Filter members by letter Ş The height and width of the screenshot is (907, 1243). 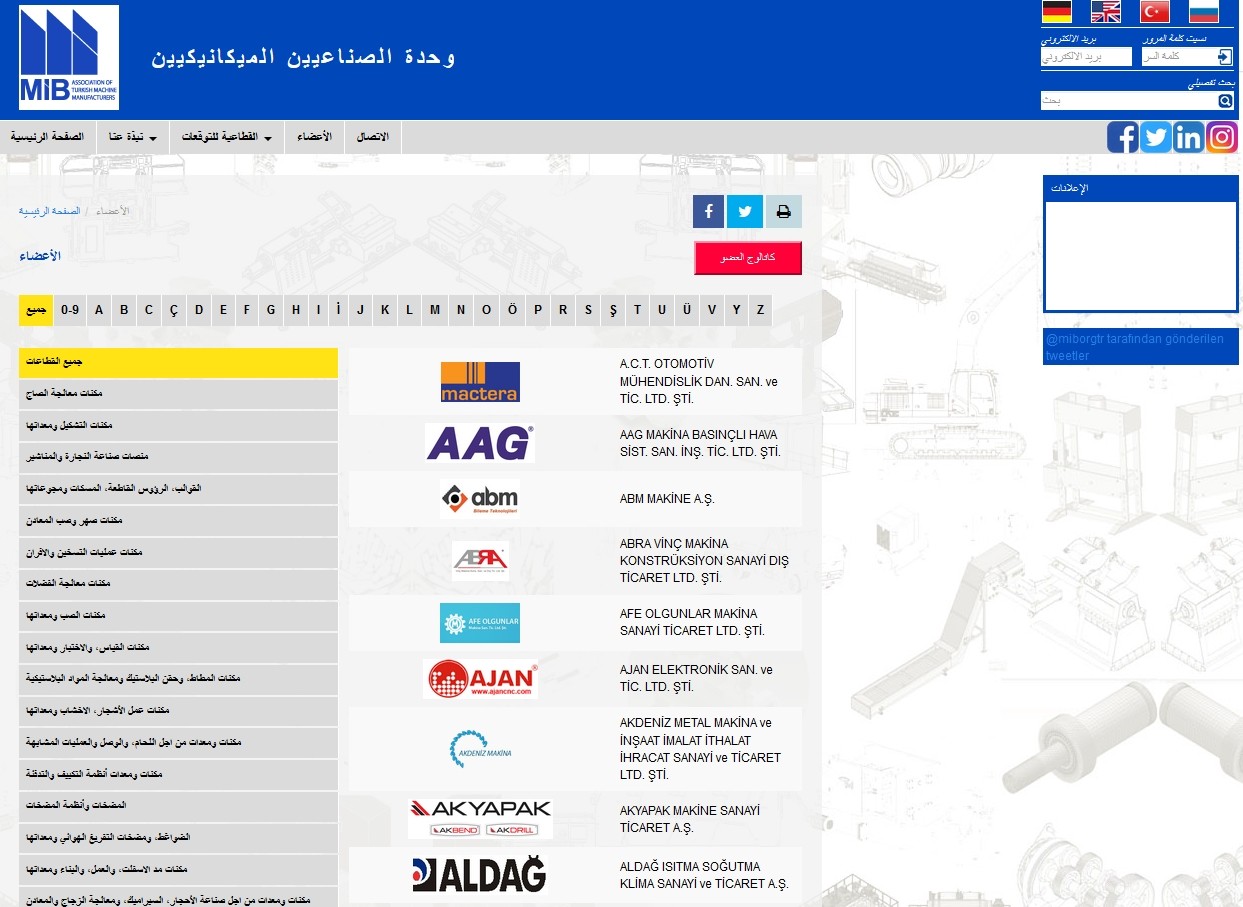(613, 310)
